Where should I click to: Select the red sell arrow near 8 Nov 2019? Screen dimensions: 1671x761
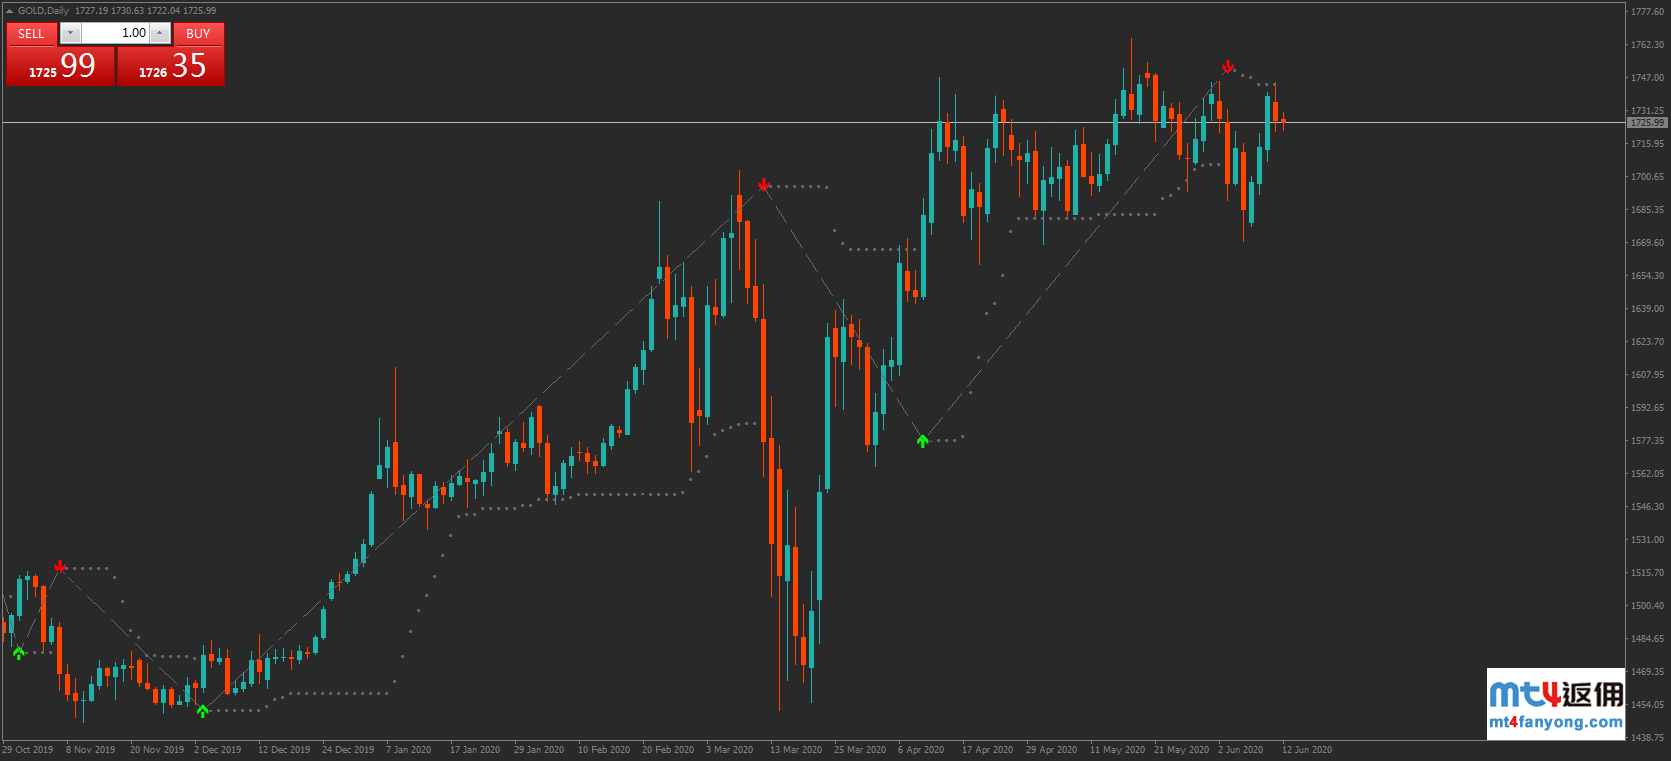(x=61, y=567)
